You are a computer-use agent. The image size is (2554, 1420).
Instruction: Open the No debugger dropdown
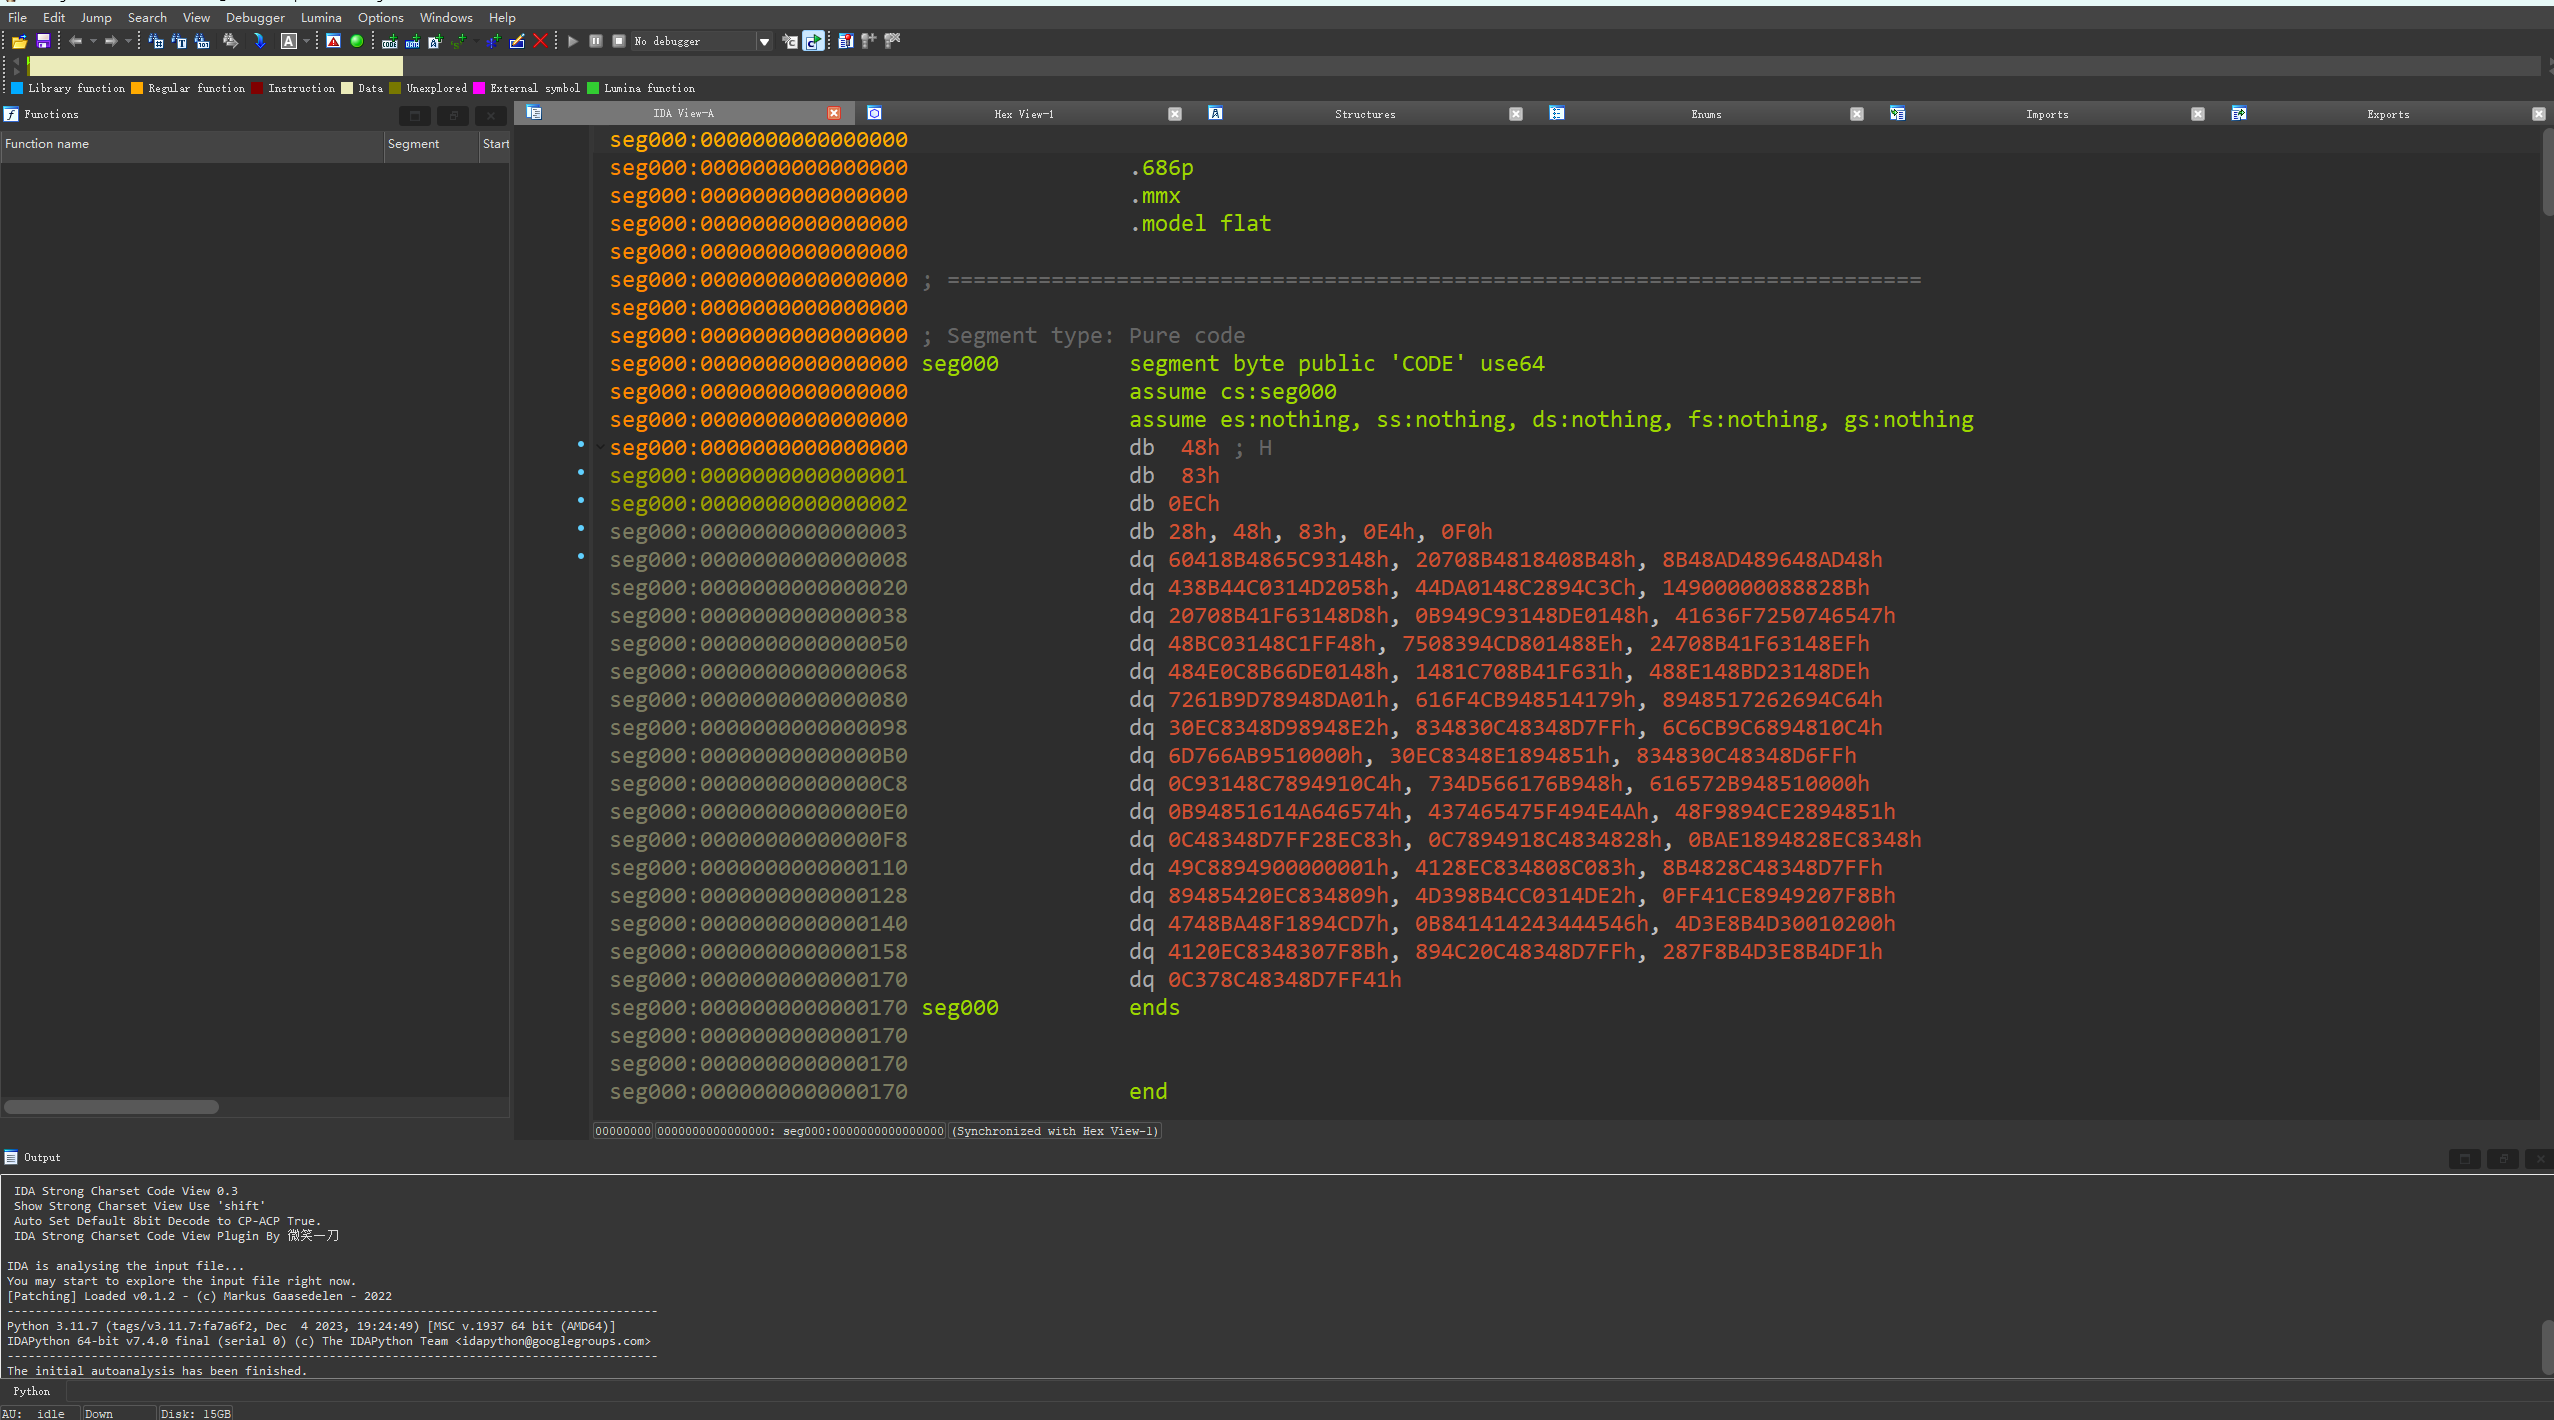pyautogui.click(x=764, y=41)
